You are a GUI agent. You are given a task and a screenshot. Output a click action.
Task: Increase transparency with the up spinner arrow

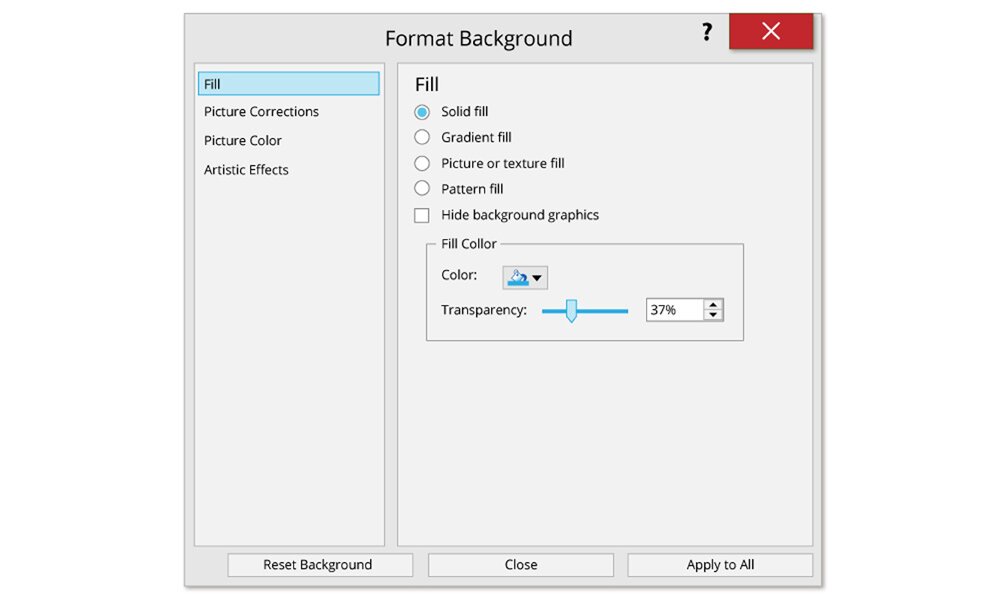pyautogui.click(x=713, y=305)
